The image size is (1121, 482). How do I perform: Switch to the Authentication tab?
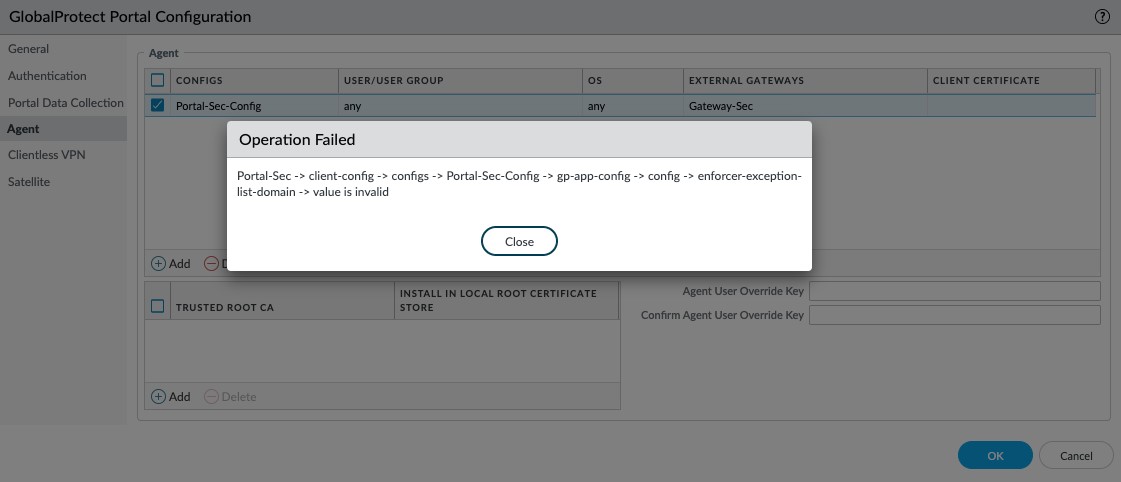47,76
